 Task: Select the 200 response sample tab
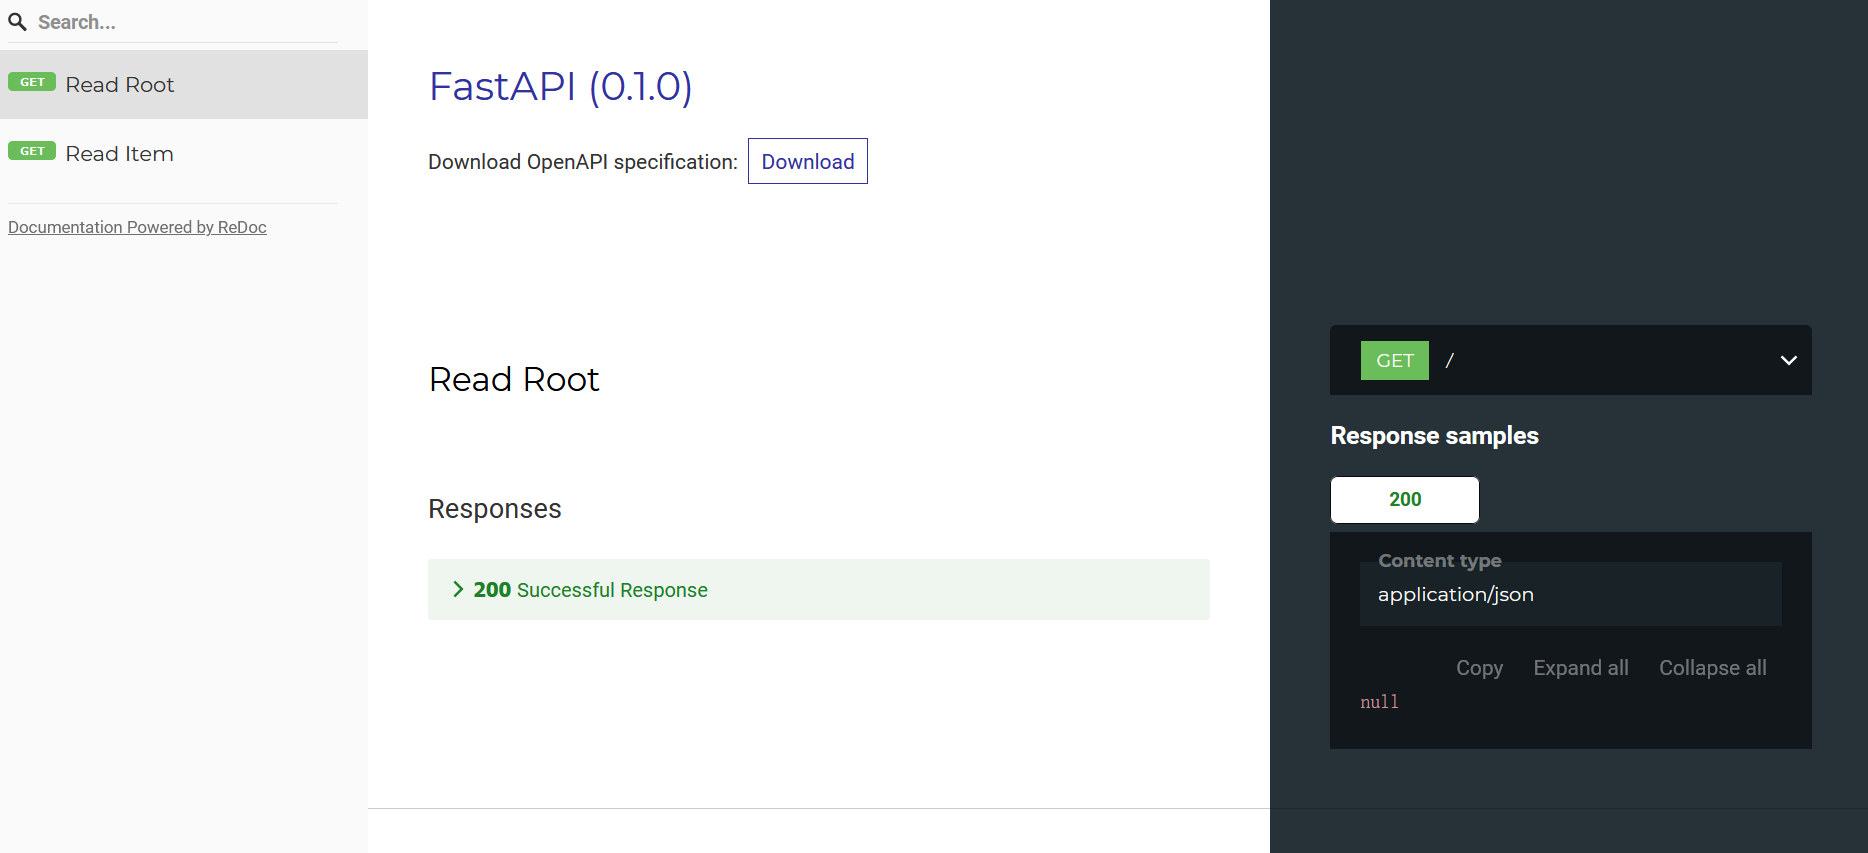(1405, 500)
